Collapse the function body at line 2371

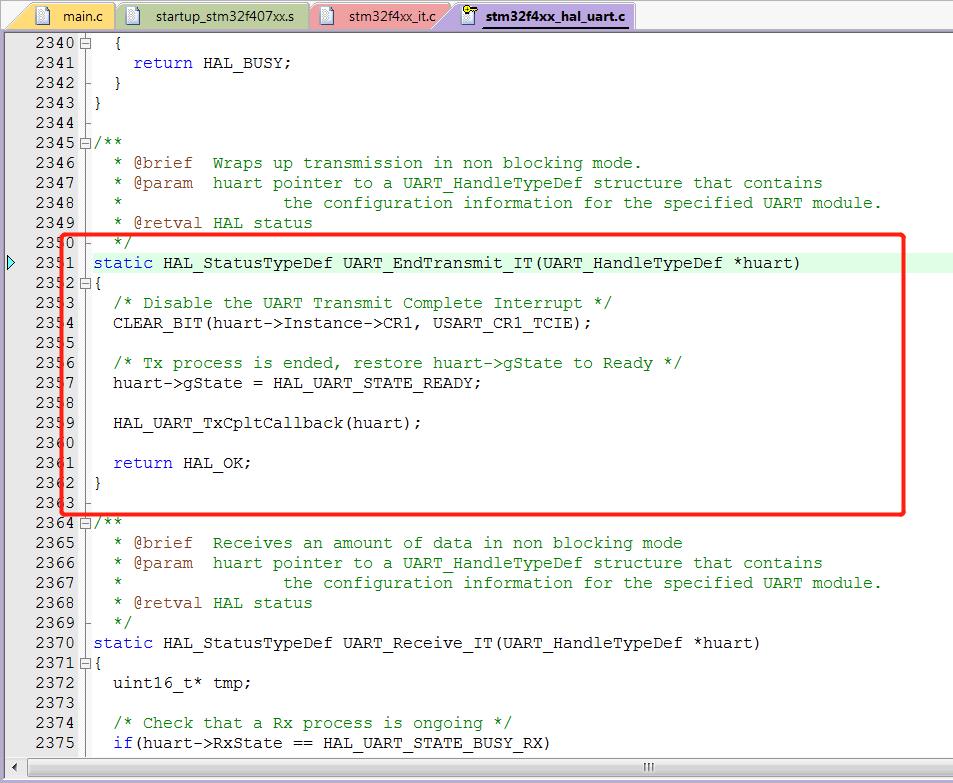(x=86, y=663)
